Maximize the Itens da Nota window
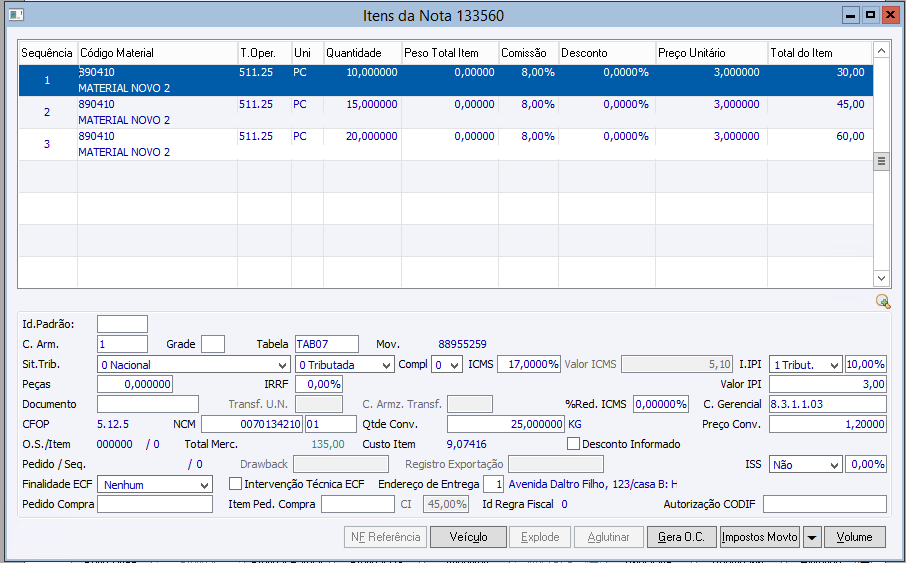The width and height of the screenshot is (906, 563). [x=870, y=15]
